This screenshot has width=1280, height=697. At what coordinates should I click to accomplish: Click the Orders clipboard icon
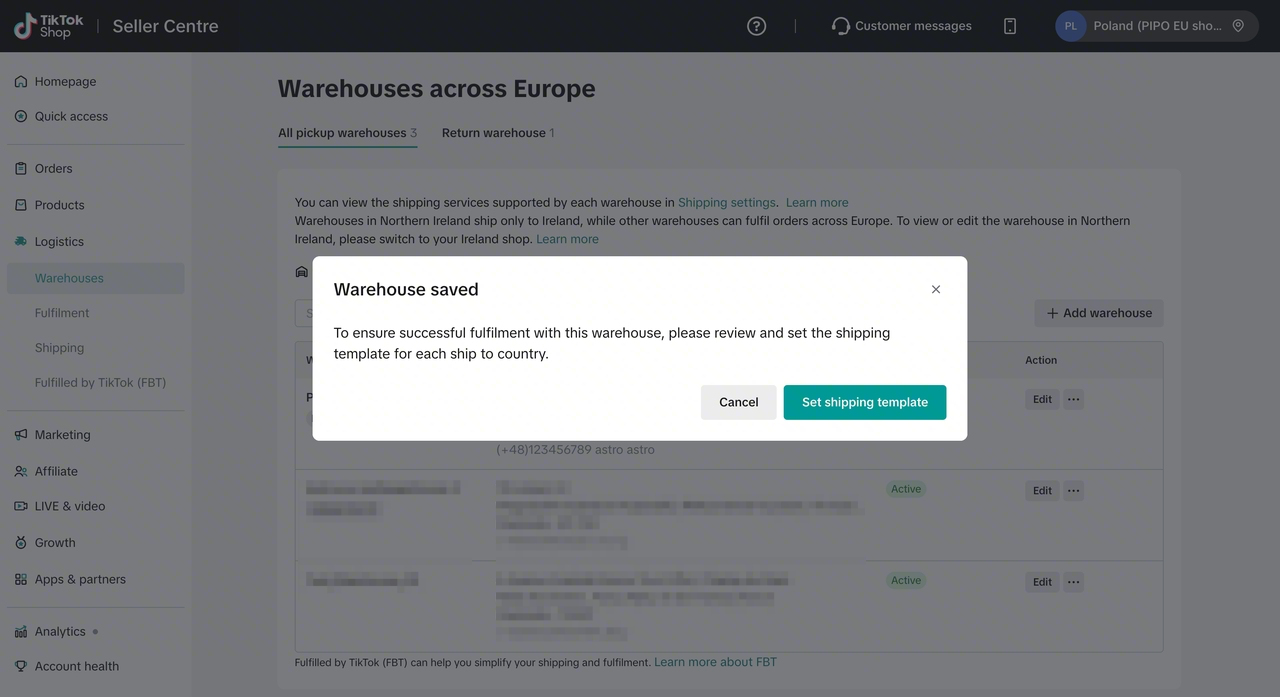(21, 169)
